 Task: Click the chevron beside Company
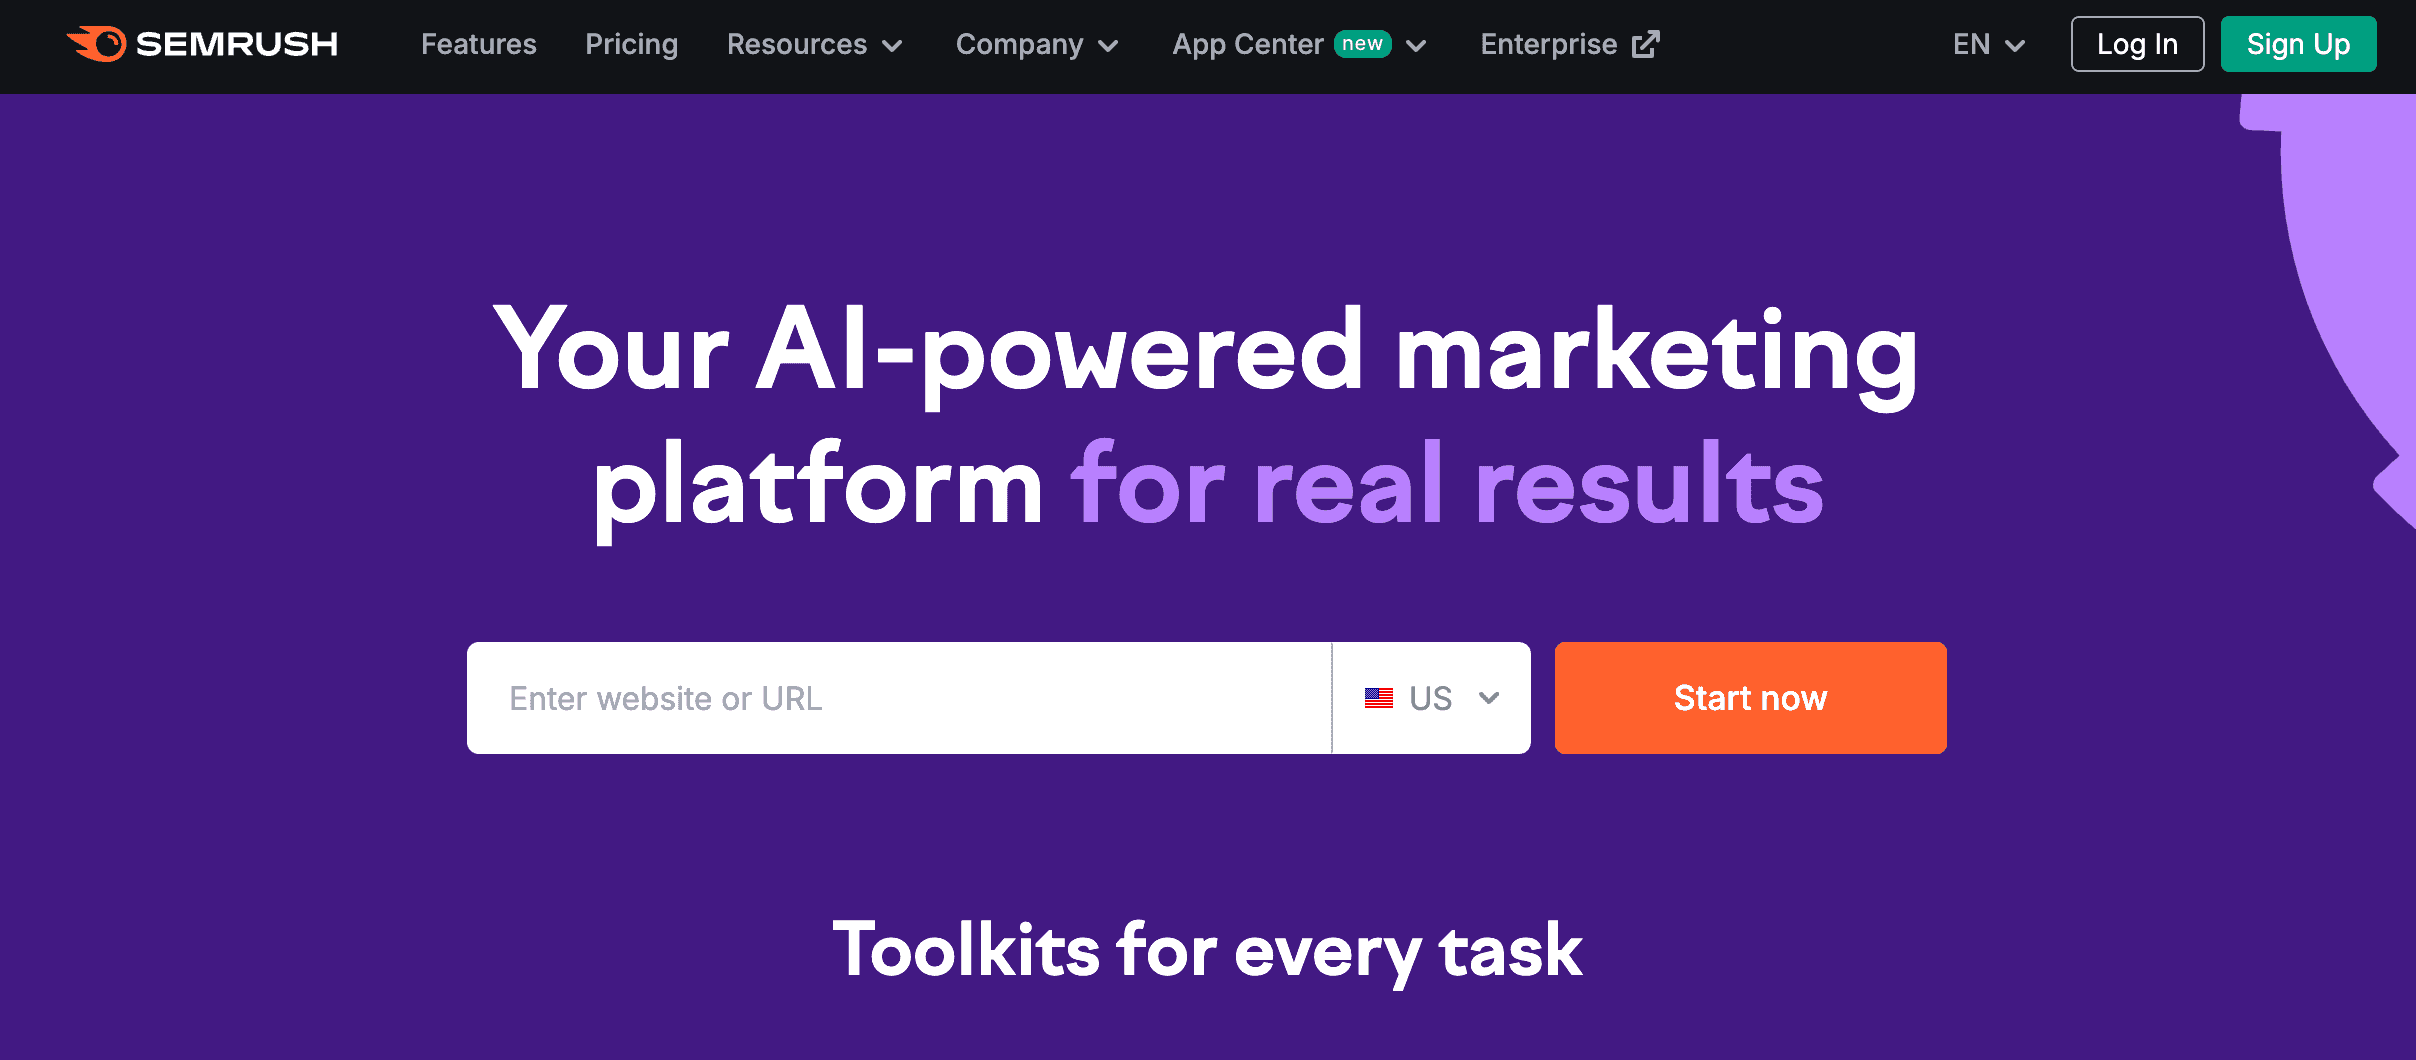pos(1109,46)
